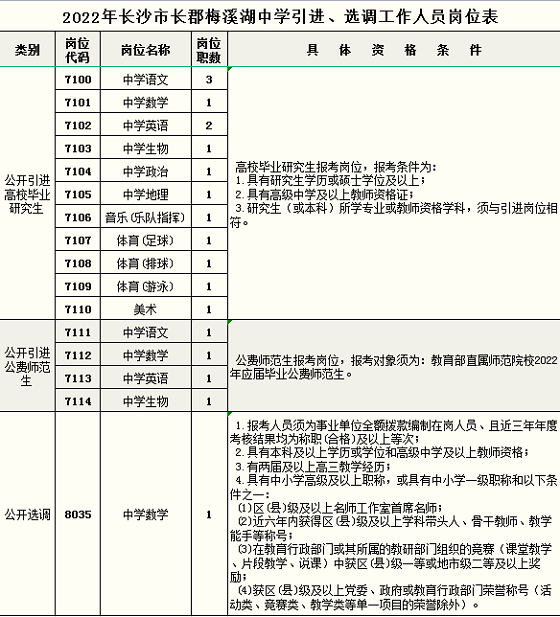This screenshot has width=560, height=617.
Task: Click the 中学地理 cell
Action: pyautogui.click(x=146, y=194)
